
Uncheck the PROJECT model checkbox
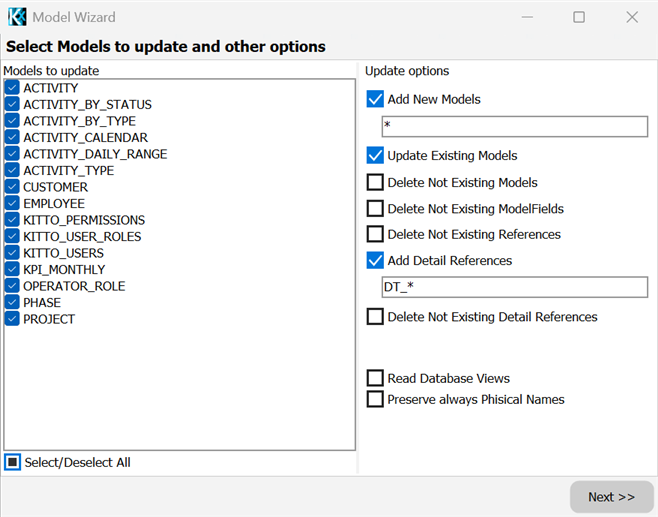(x=12, y=319)
